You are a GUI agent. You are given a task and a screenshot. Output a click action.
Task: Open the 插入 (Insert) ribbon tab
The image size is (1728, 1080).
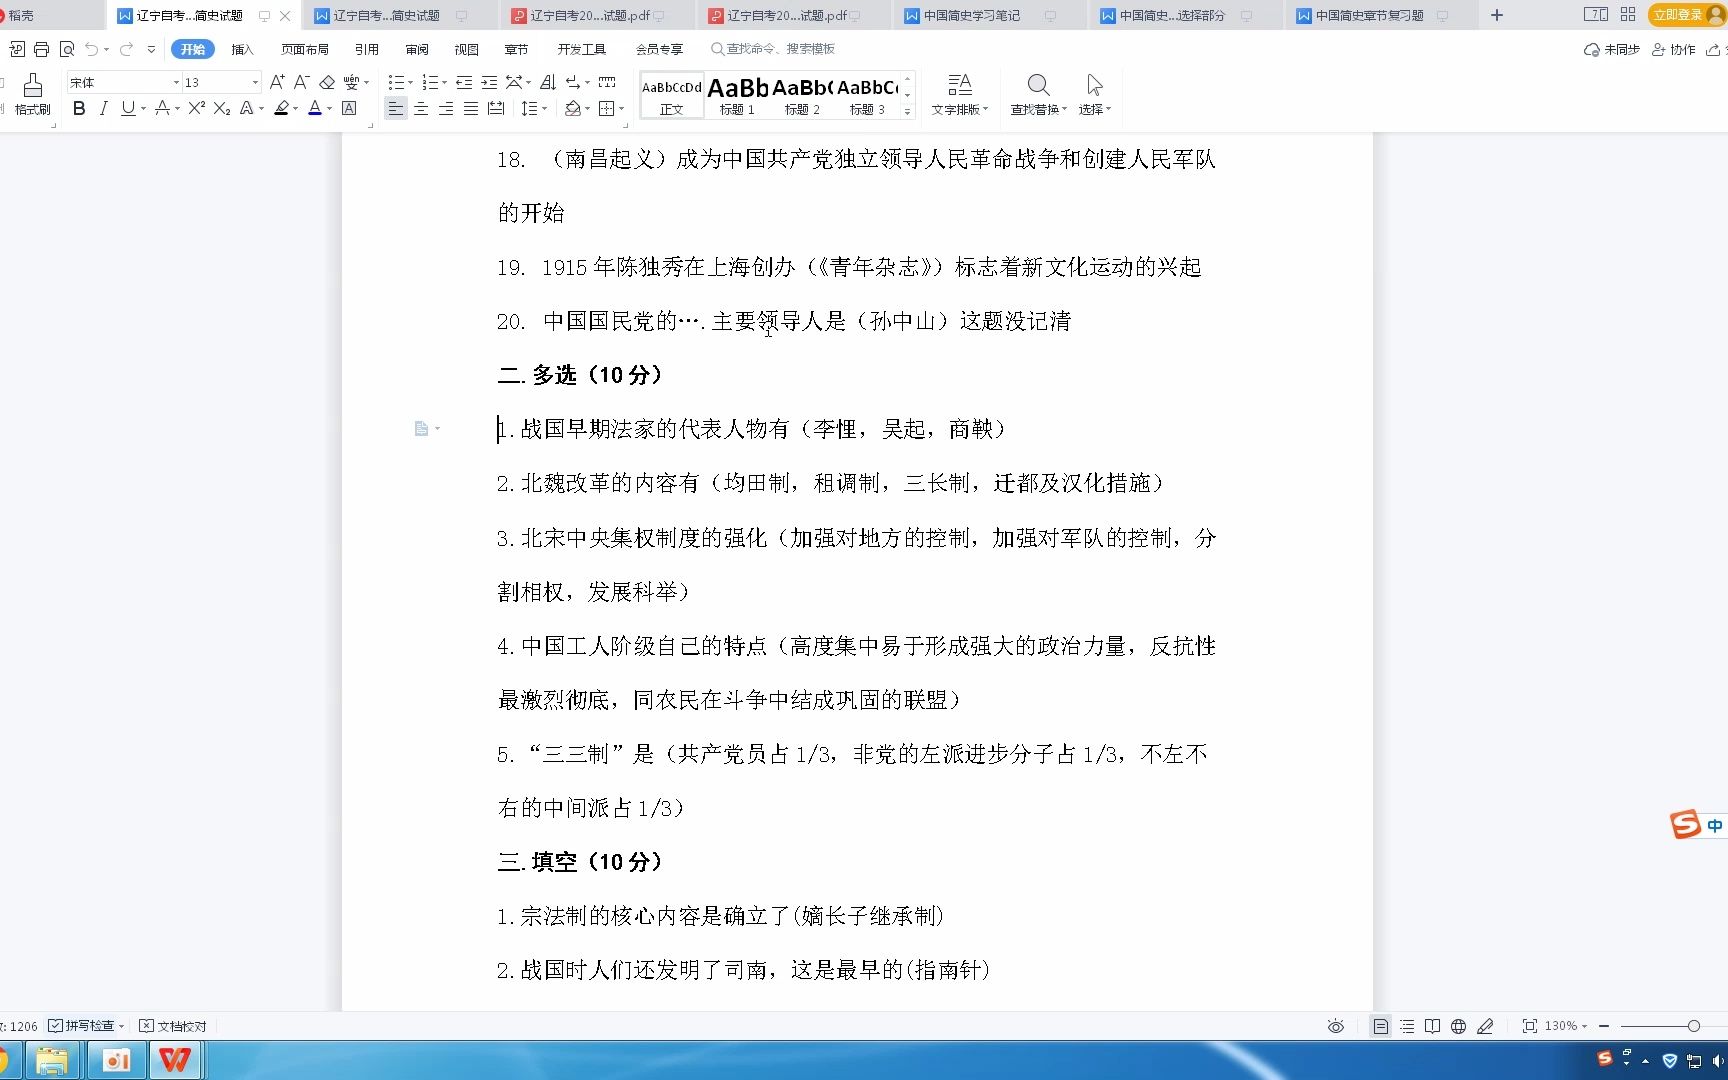click(242, 49)
